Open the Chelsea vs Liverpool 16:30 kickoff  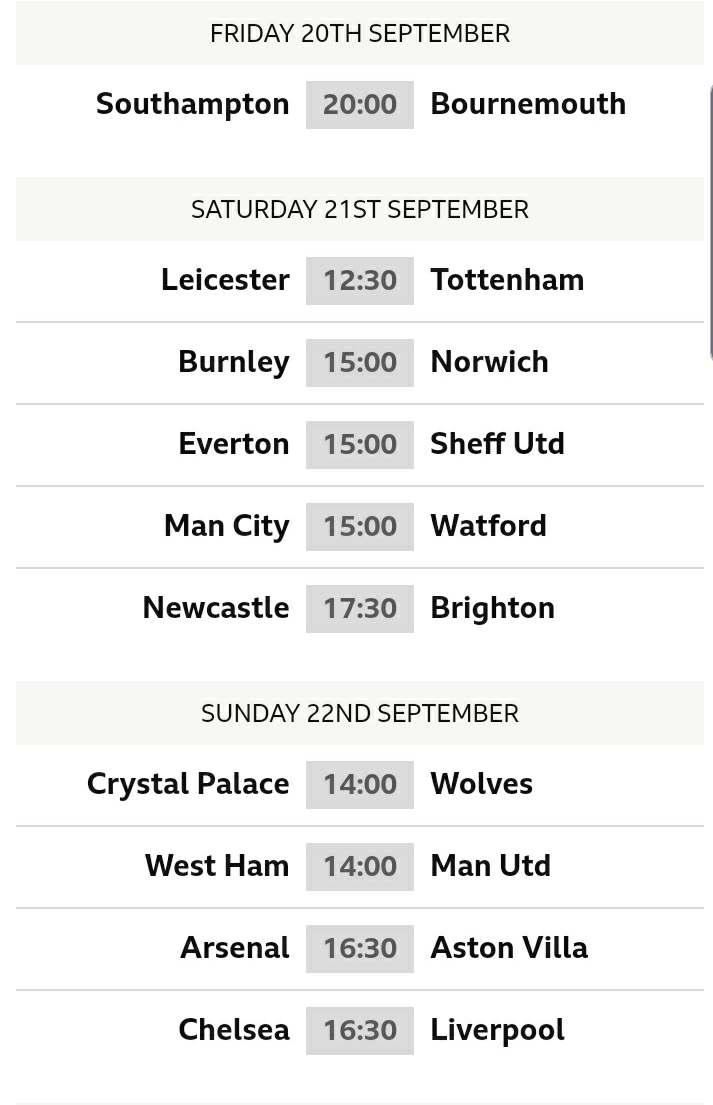click(359, 1030)
